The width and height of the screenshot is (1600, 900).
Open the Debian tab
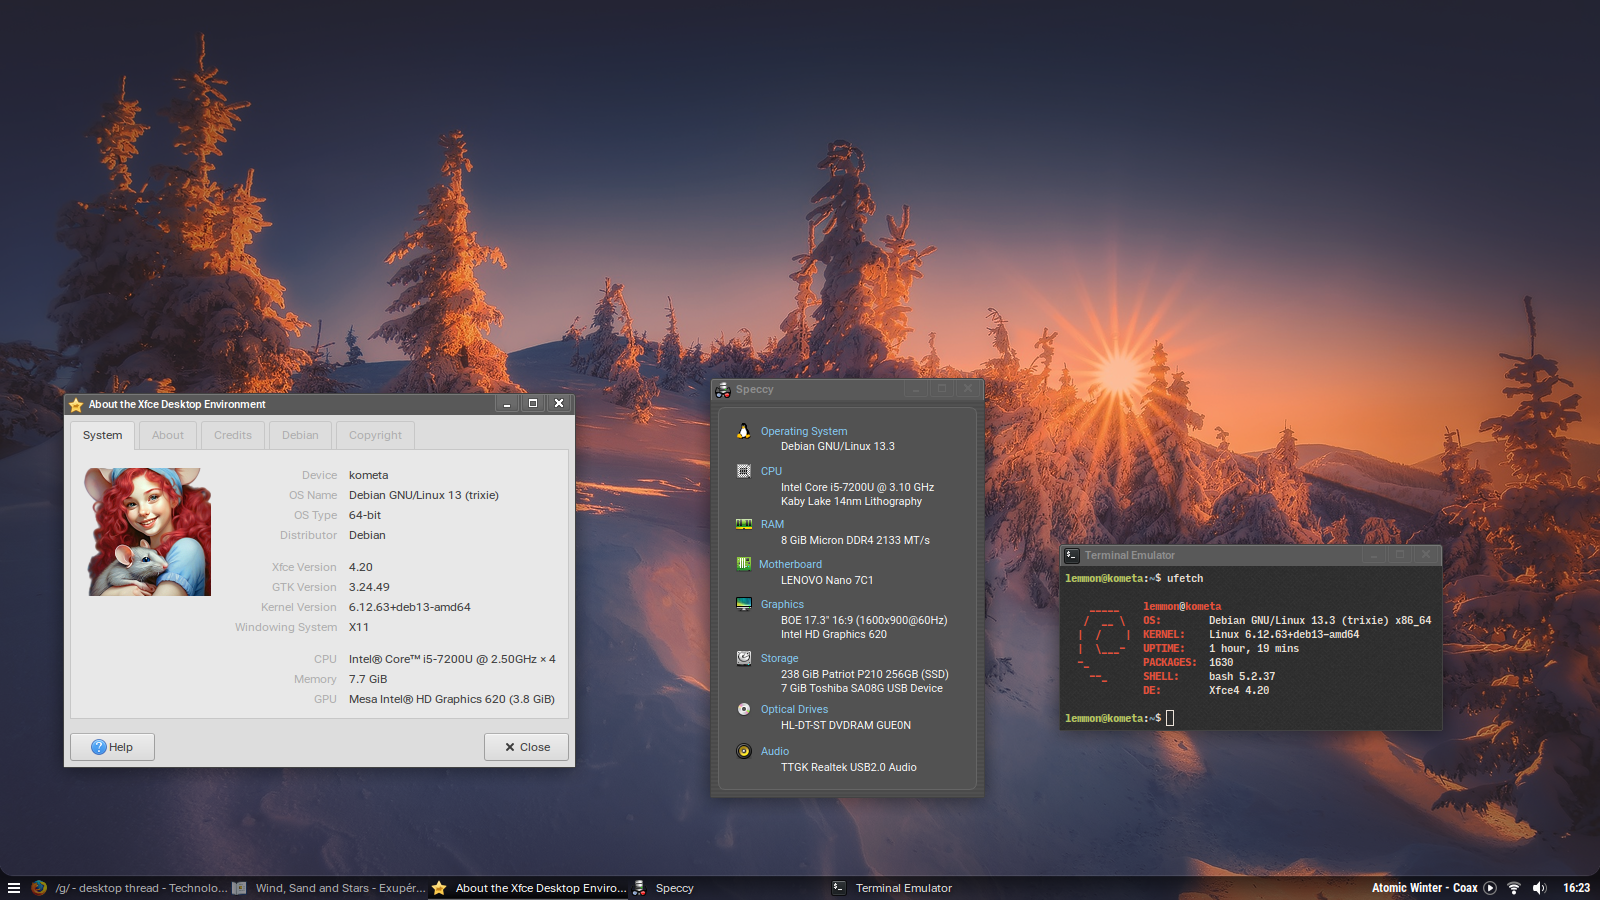point(300,435)
